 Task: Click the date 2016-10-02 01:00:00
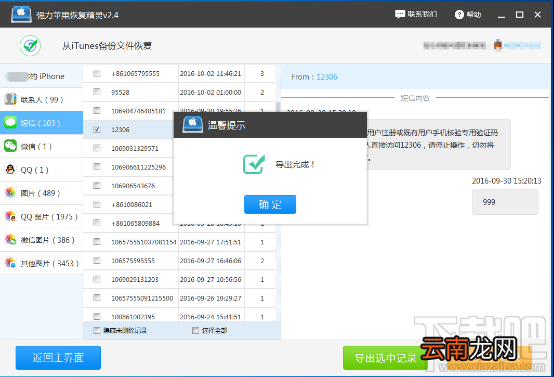tap(211, 92)
